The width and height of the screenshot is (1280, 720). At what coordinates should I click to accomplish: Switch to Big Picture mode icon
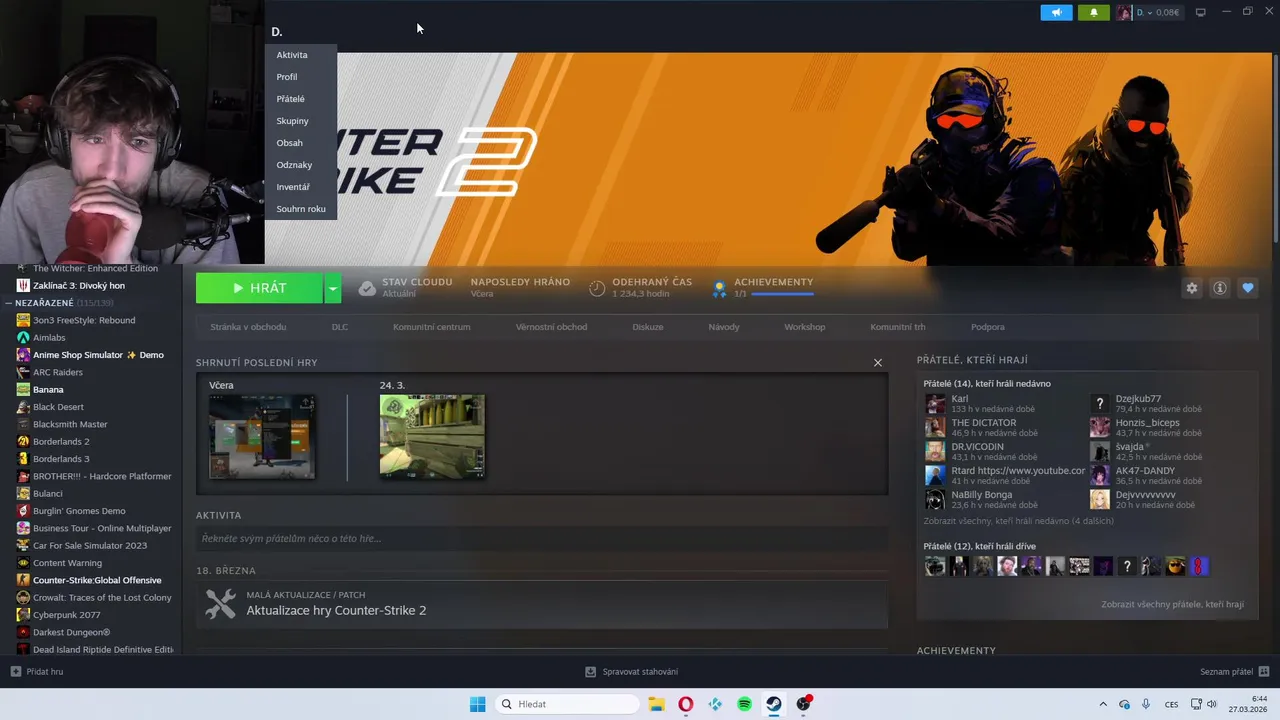pos(1201,13)
